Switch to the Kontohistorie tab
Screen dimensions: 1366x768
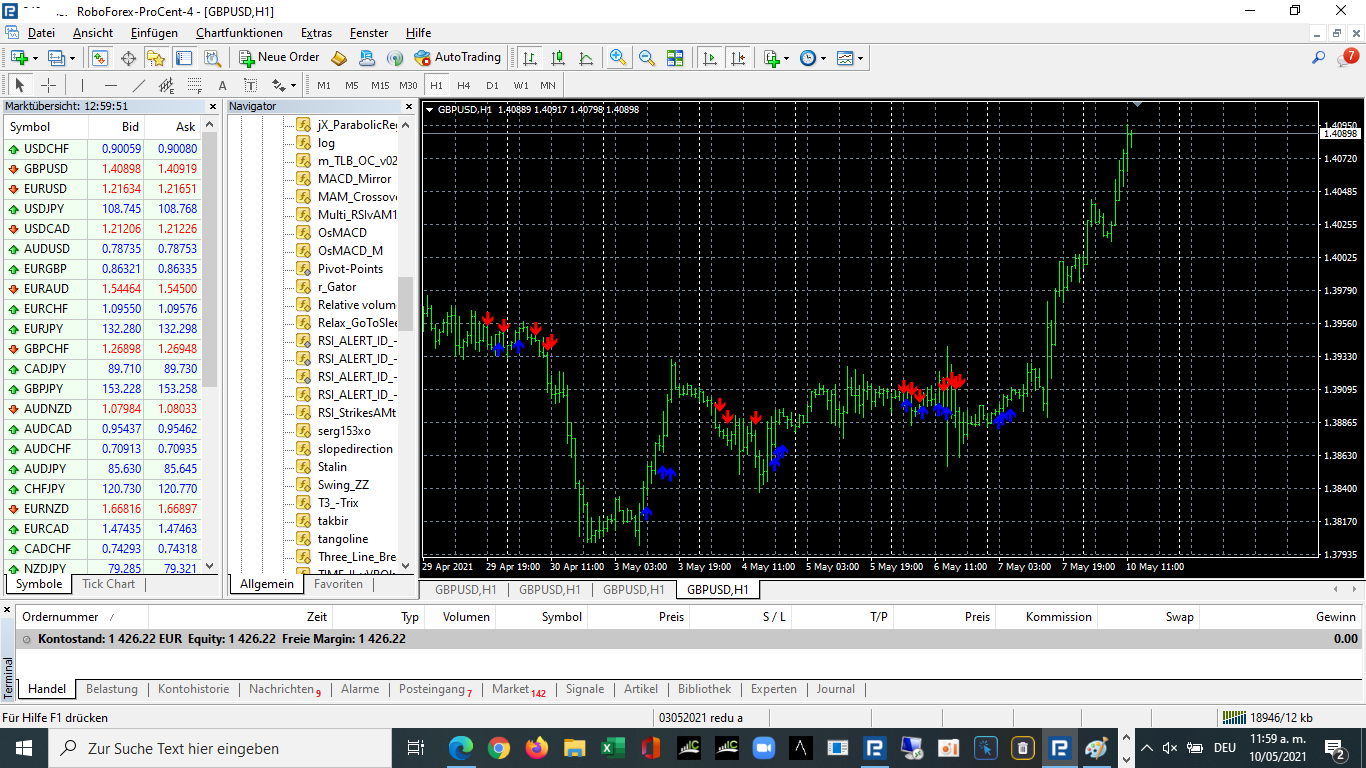pos(193,689)
